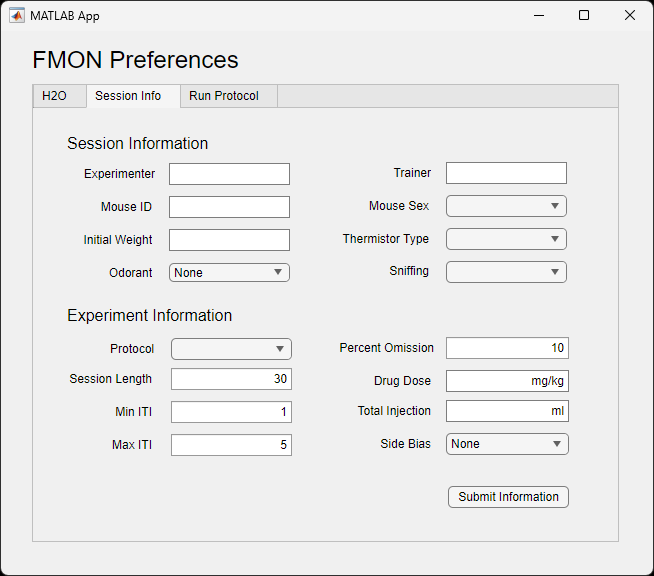Minimize the MATLAB App window
654x576 pixels.
click(x=539, y=15)
